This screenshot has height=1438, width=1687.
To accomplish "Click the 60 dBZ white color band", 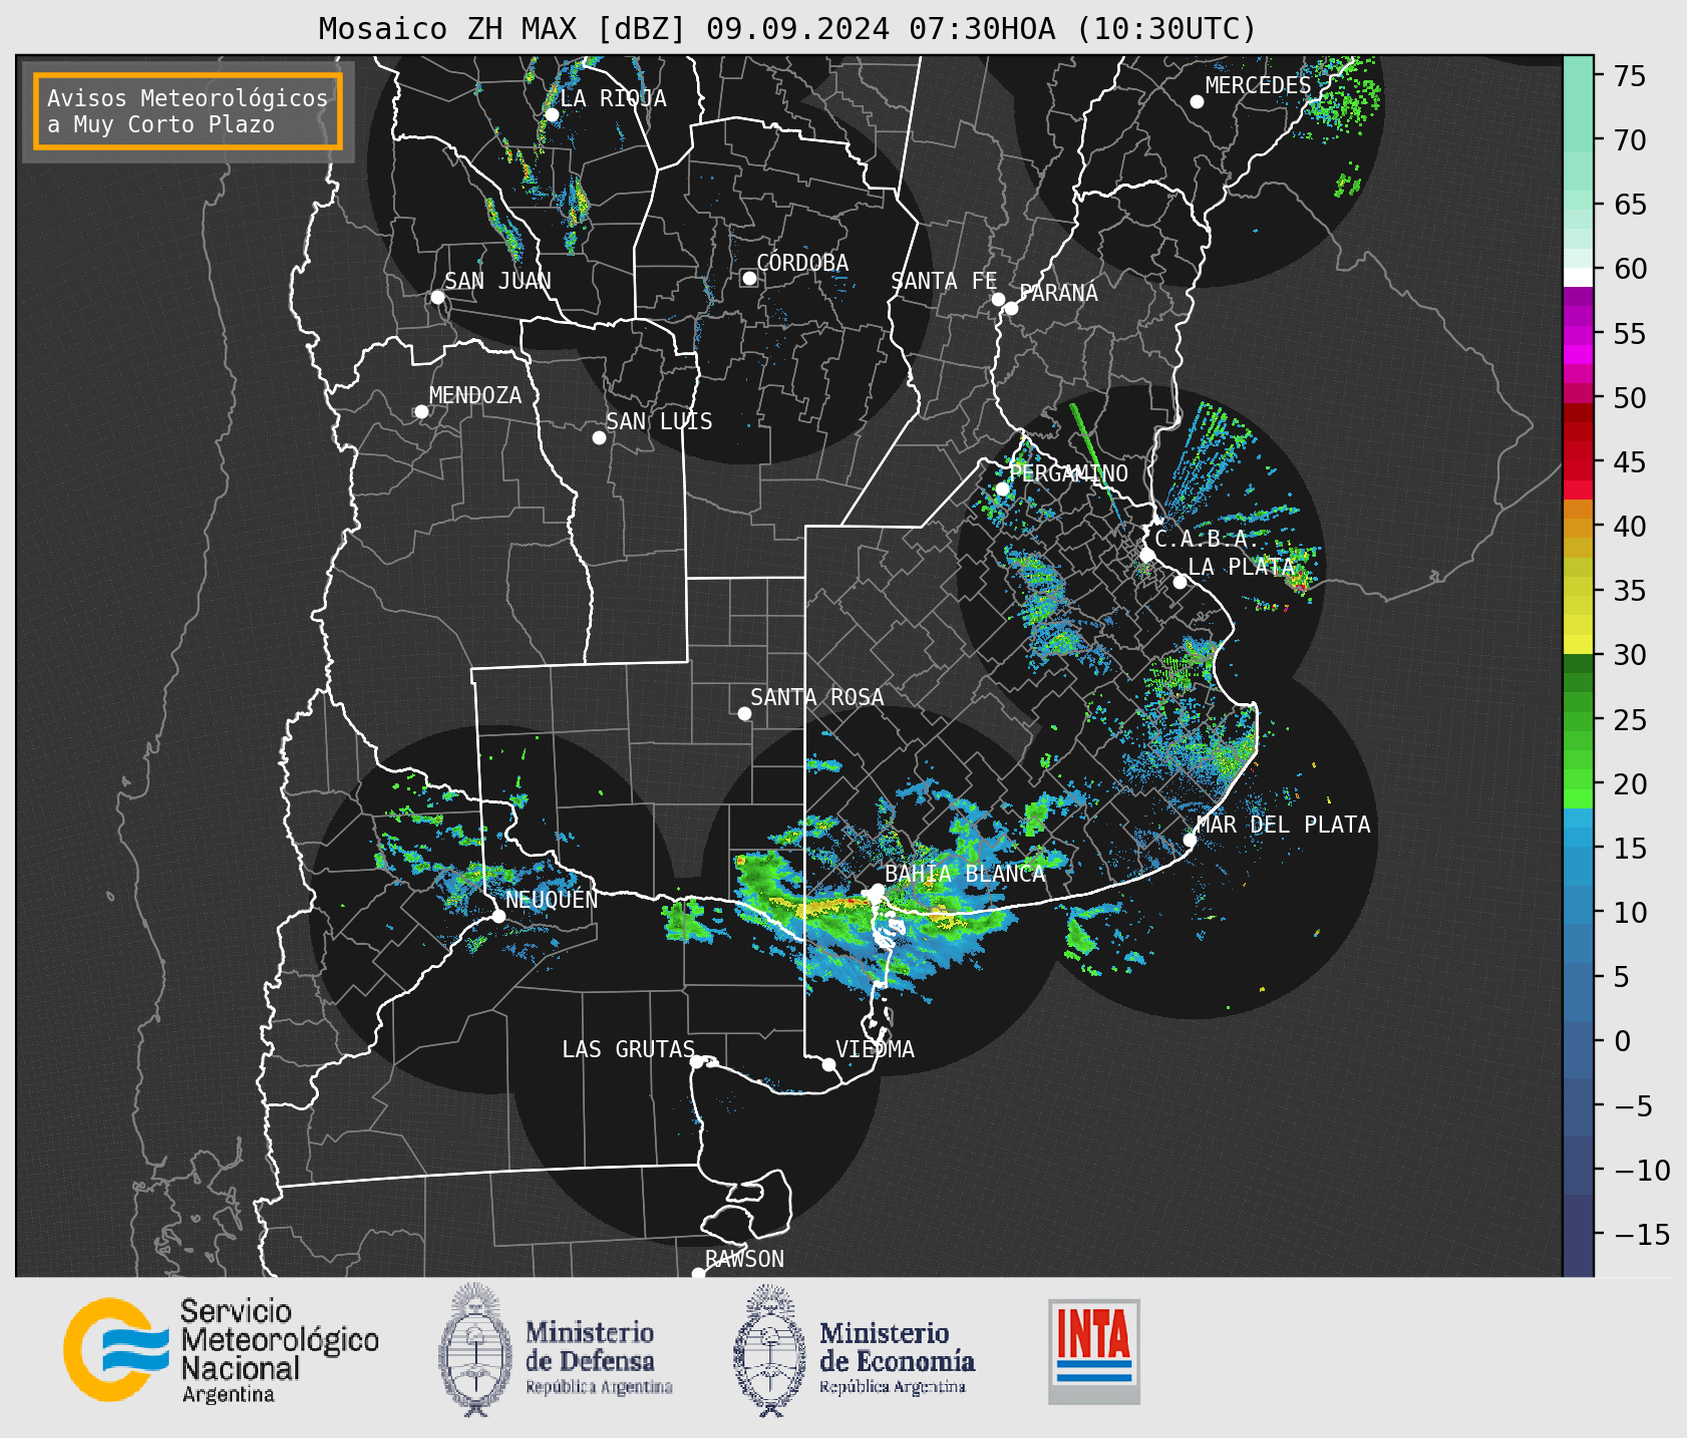I will (x=1578, y=276).
